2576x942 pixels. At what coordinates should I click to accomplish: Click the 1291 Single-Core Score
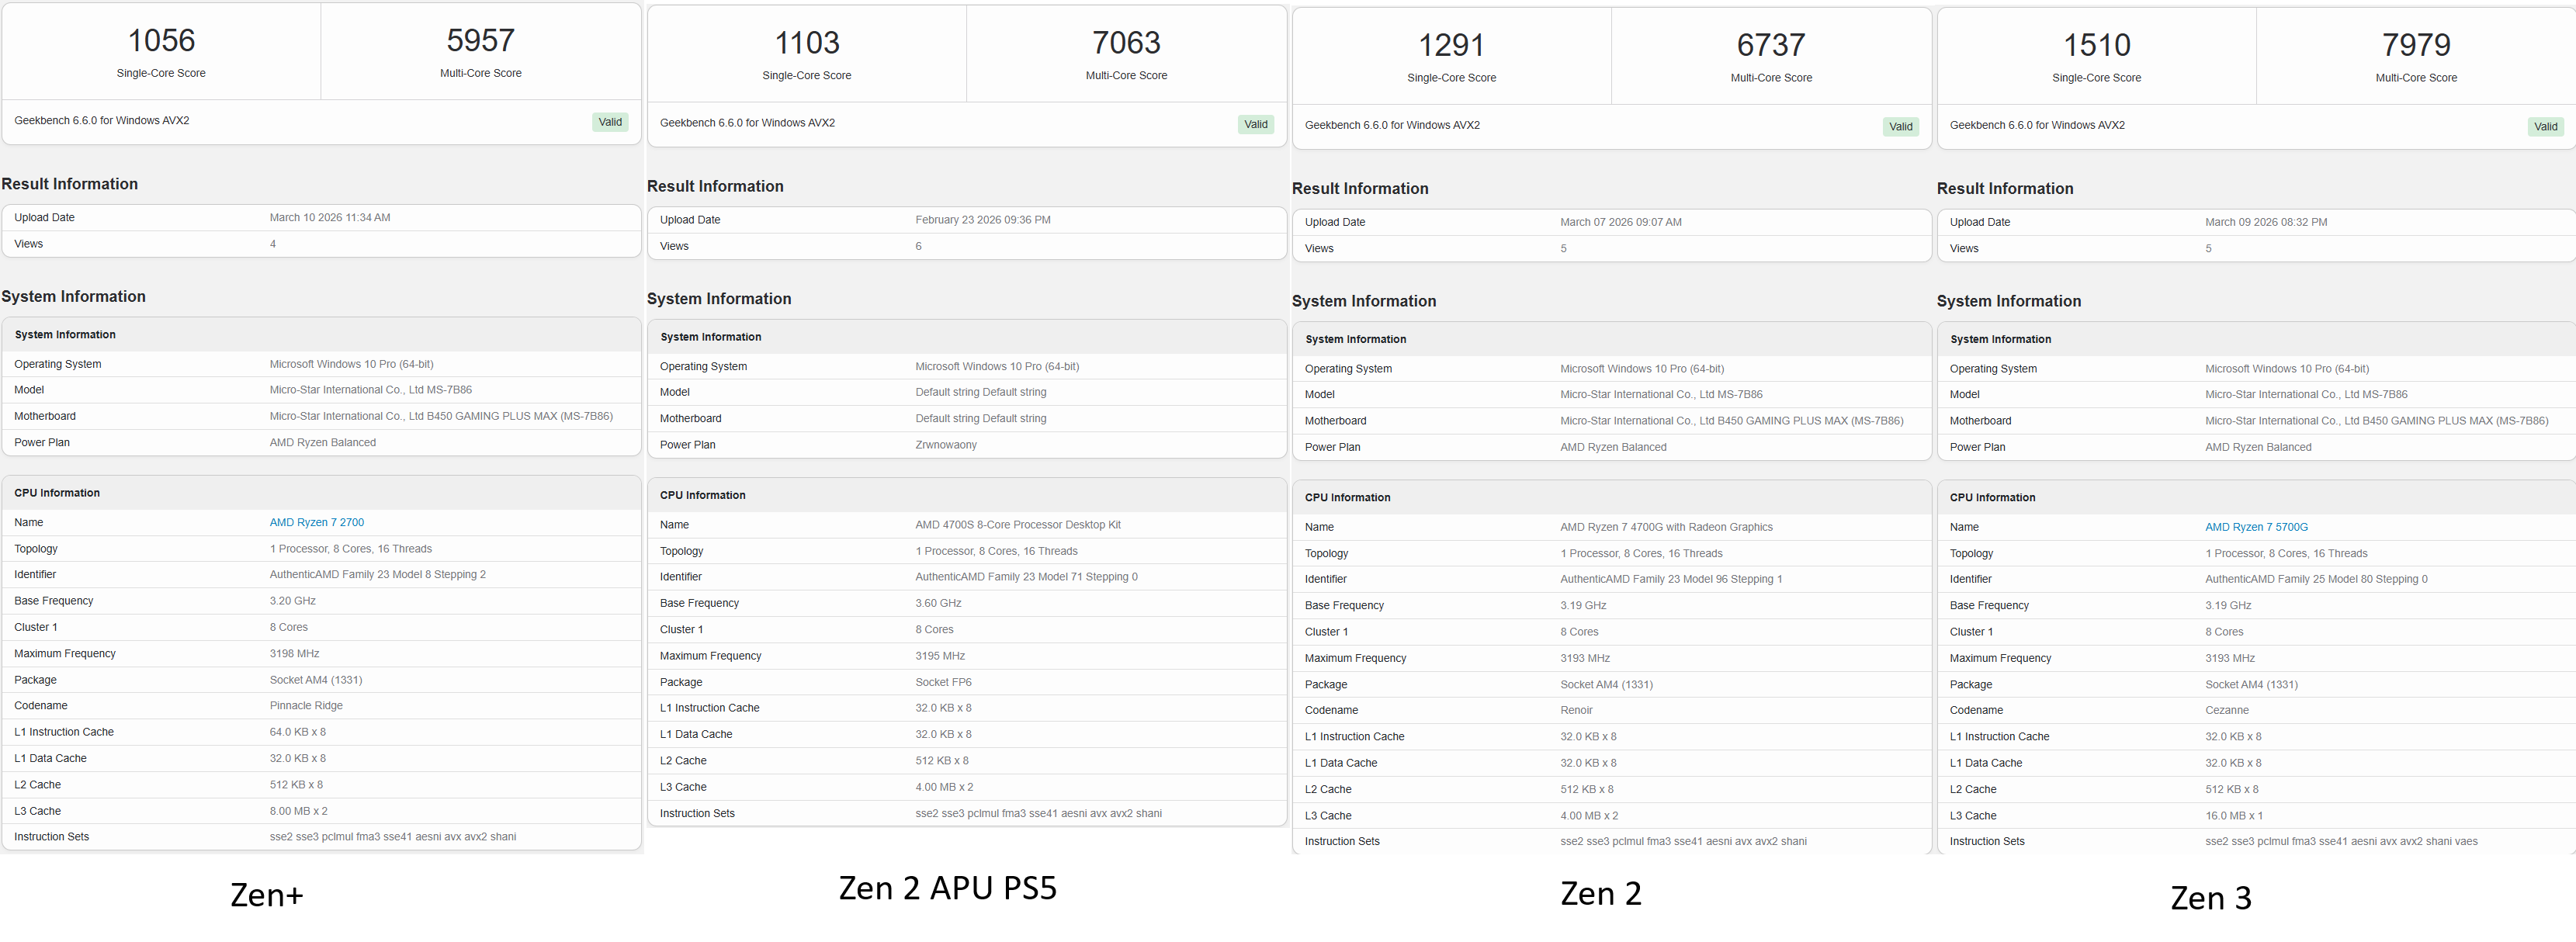tap(1451, 45)
